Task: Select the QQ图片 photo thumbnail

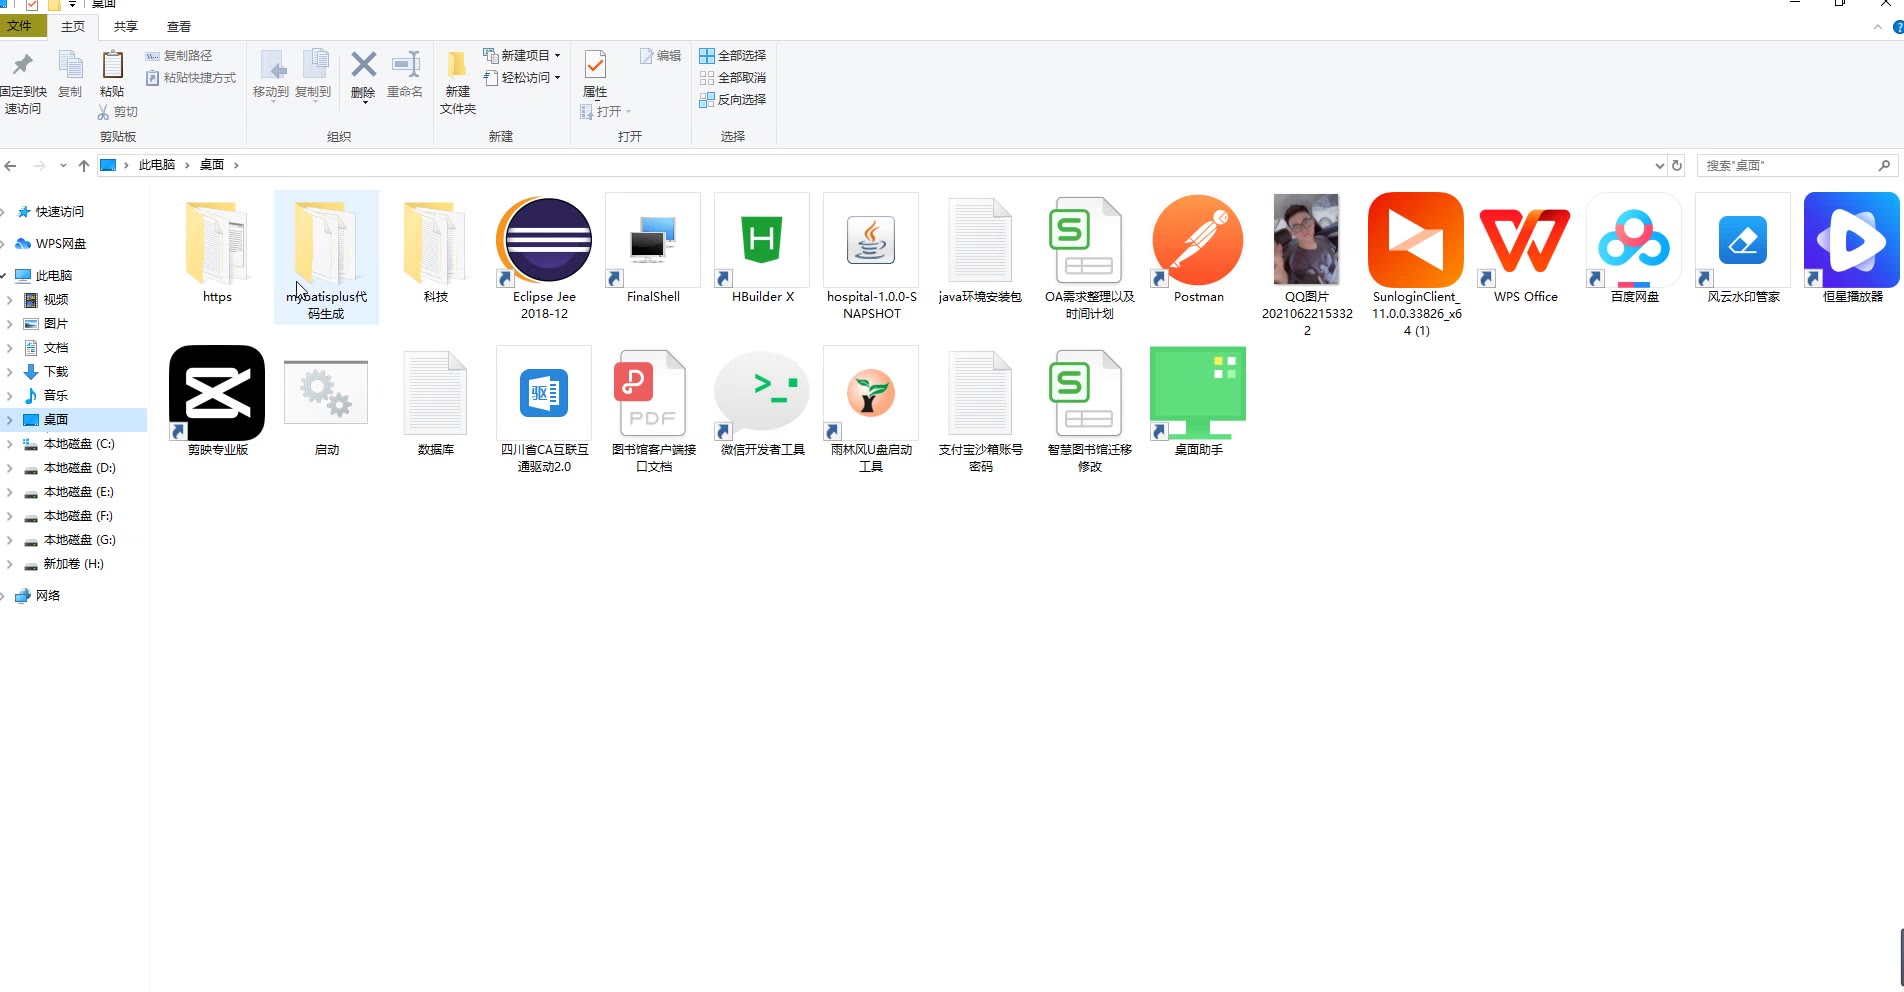Action: (x=1307, y=241)
